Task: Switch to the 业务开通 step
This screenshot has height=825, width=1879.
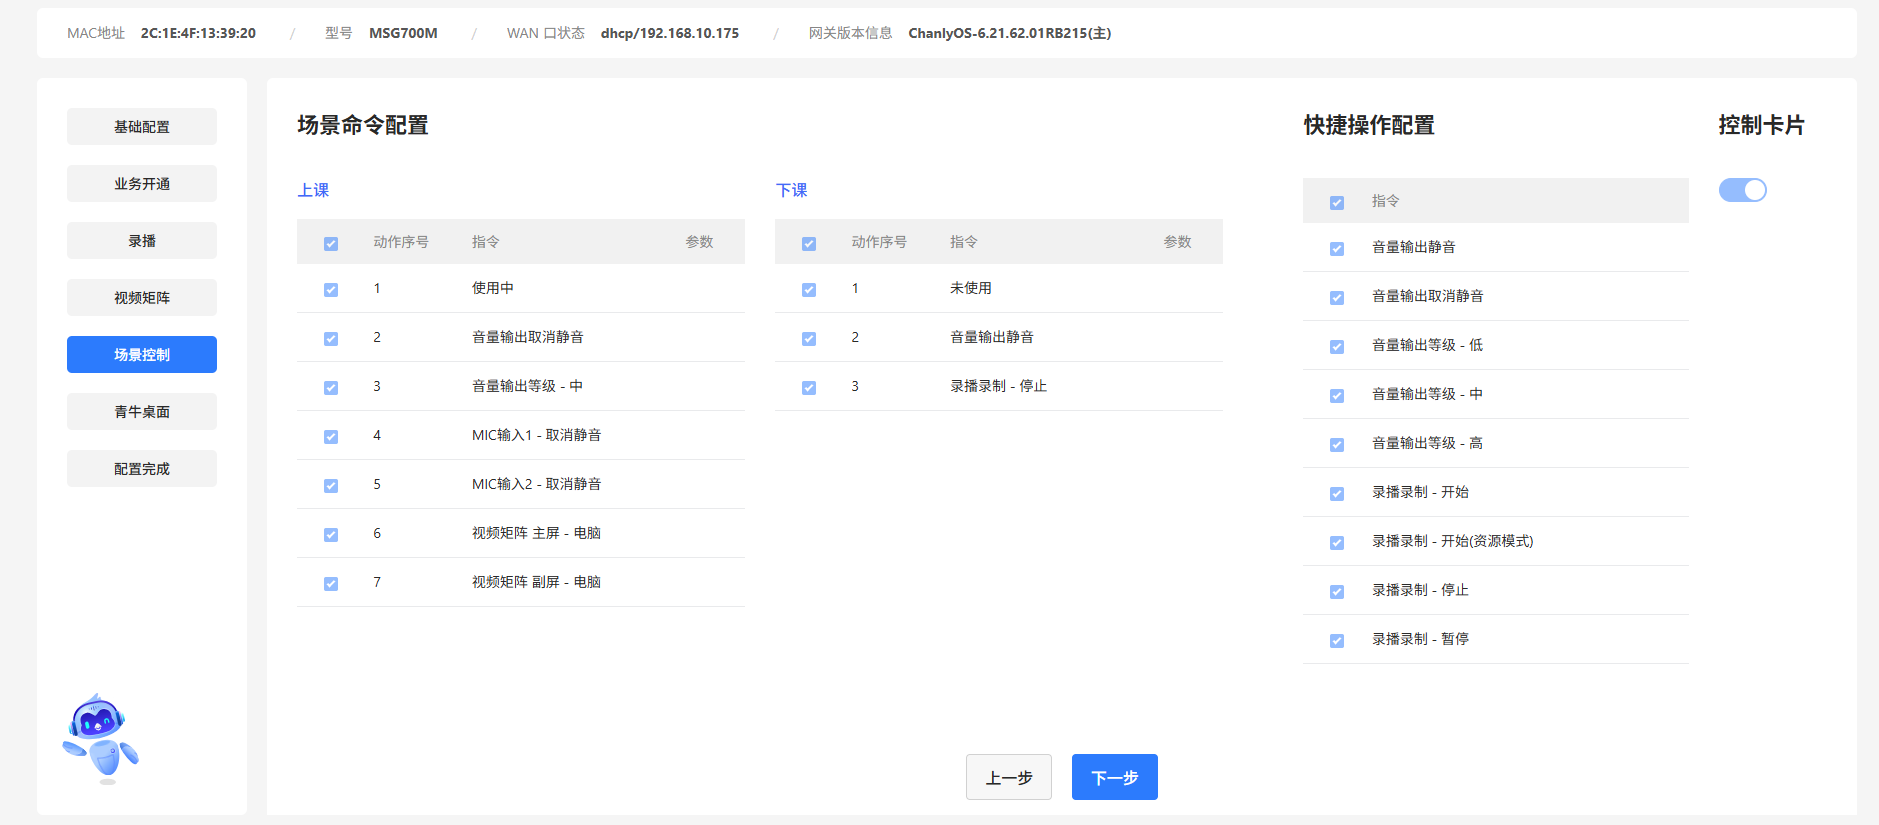Action: tap(142, 184)
